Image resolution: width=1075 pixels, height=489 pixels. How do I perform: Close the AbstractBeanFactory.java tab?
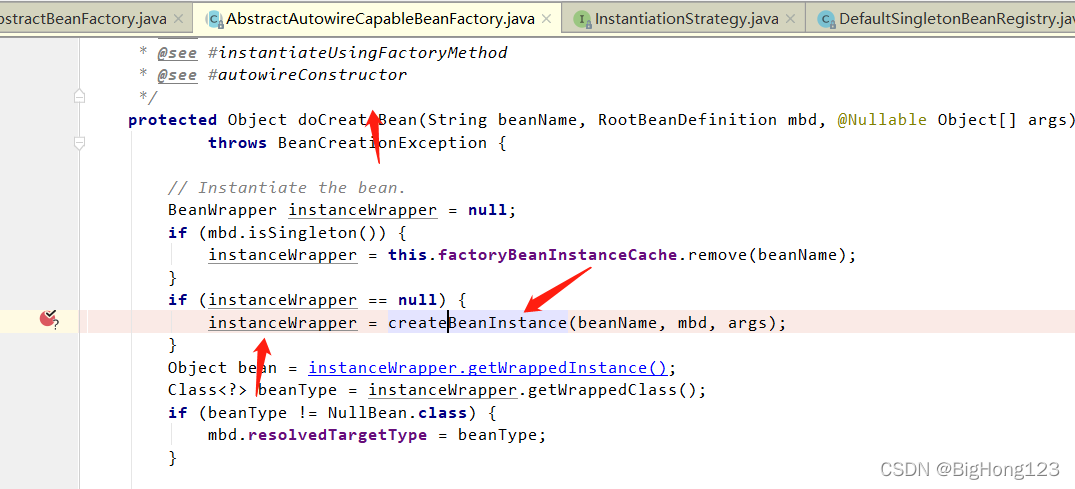click(179, 19)
